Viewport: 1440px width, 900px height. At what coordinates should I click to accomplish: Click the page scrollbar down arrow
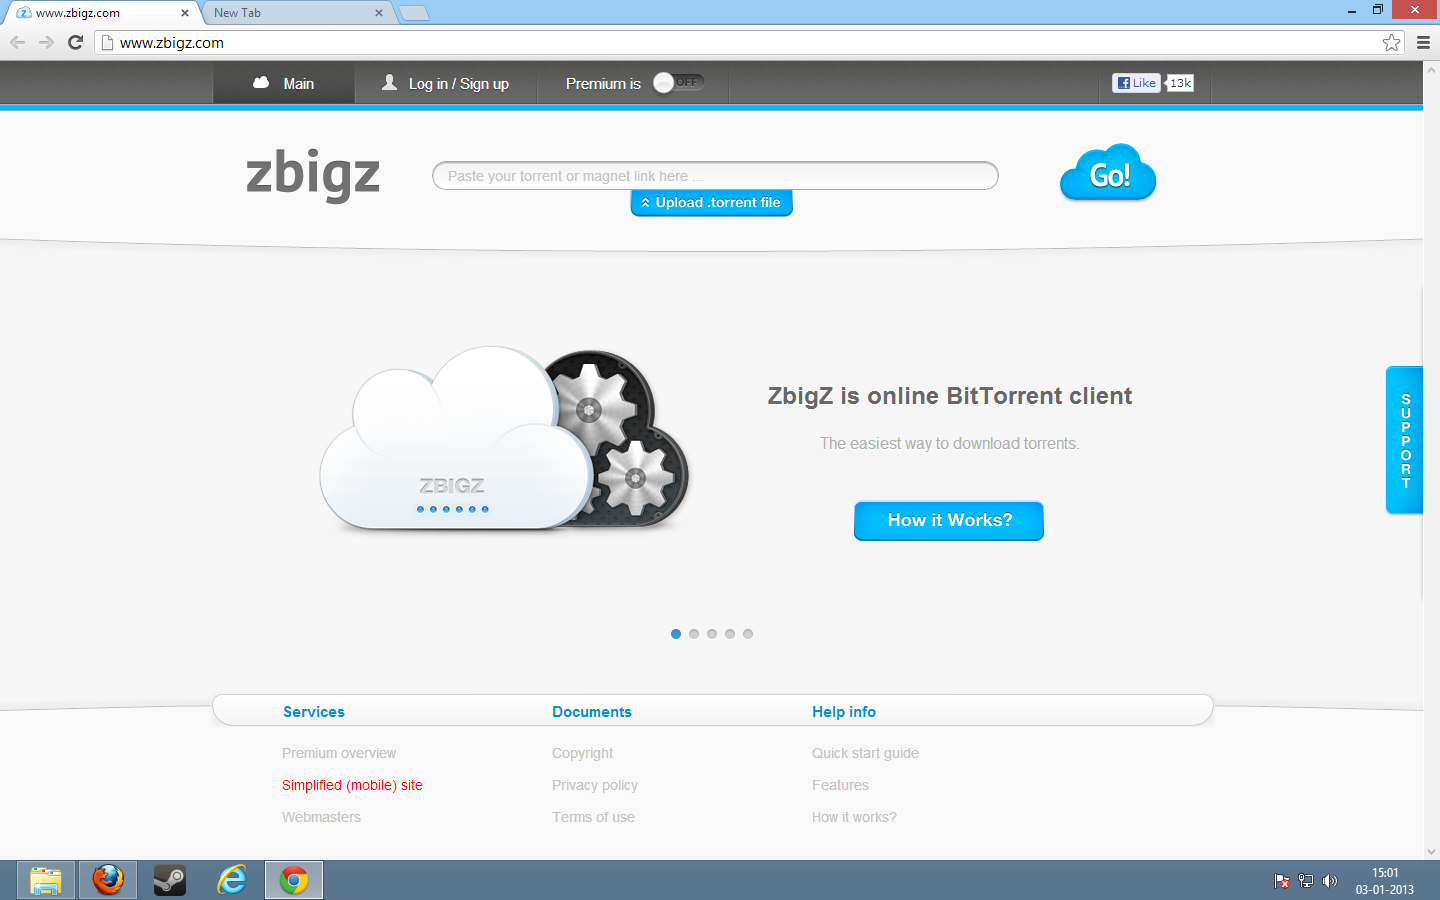coord(1431,851)
